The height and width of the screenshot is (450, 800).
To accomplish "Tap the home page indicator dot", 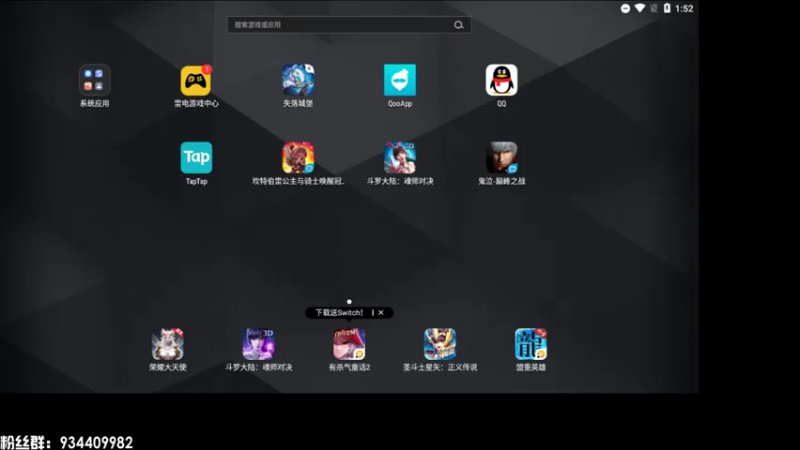I will click(x=349, y=302).
